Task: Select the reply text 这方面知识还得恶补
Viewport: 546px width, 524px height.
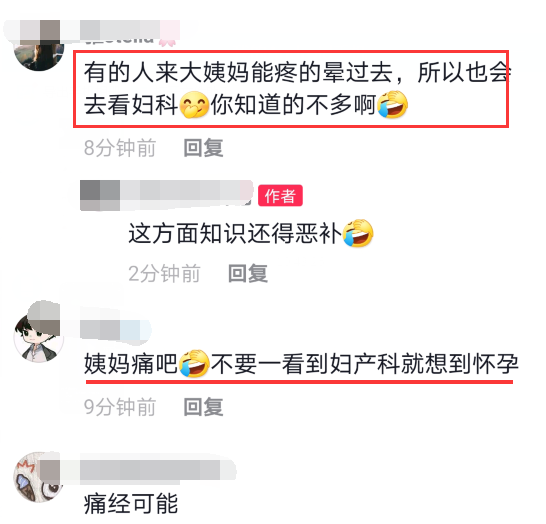Action: click(x=235, y=233)
